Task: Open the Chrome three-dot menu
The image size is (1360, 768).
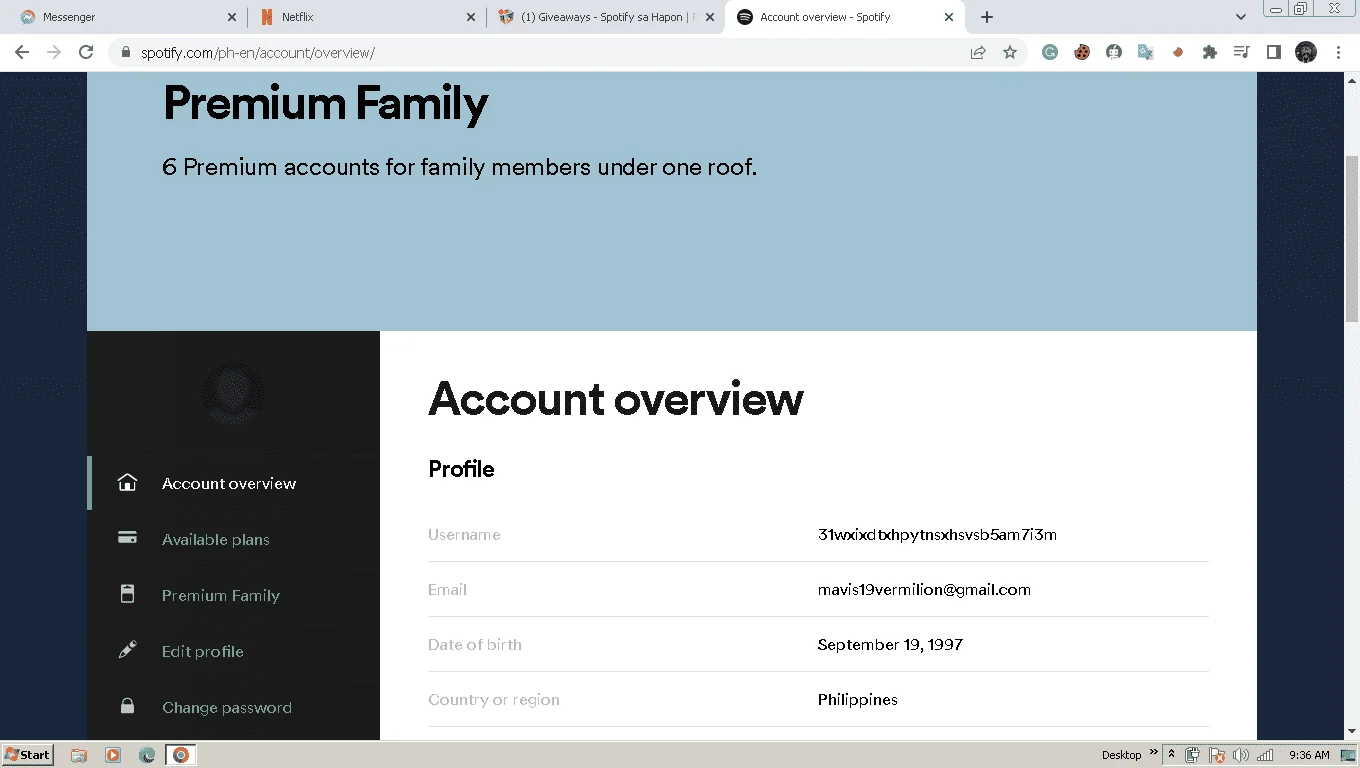Action: [x=1338, y=53]
